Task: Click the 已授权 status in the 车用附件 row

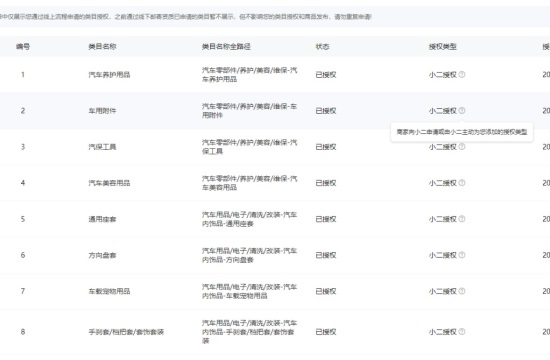Action: [x=326, y=111]
